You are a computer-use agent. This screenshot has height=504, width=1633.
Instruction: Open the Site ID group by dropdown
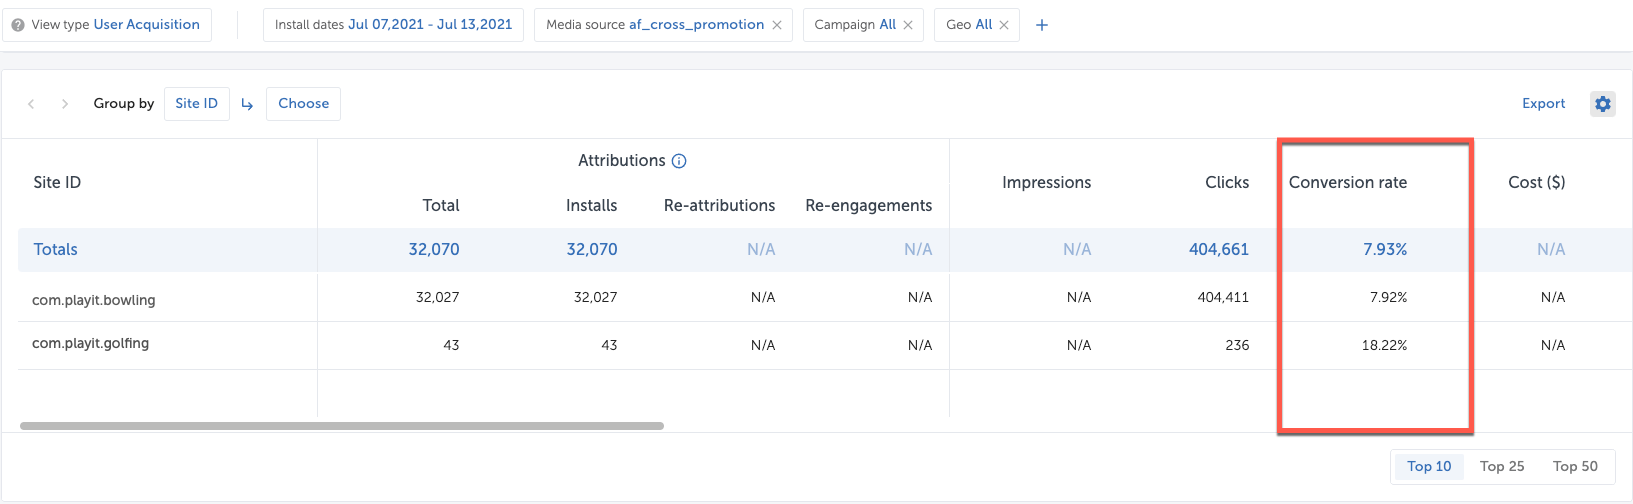(196, 104)
